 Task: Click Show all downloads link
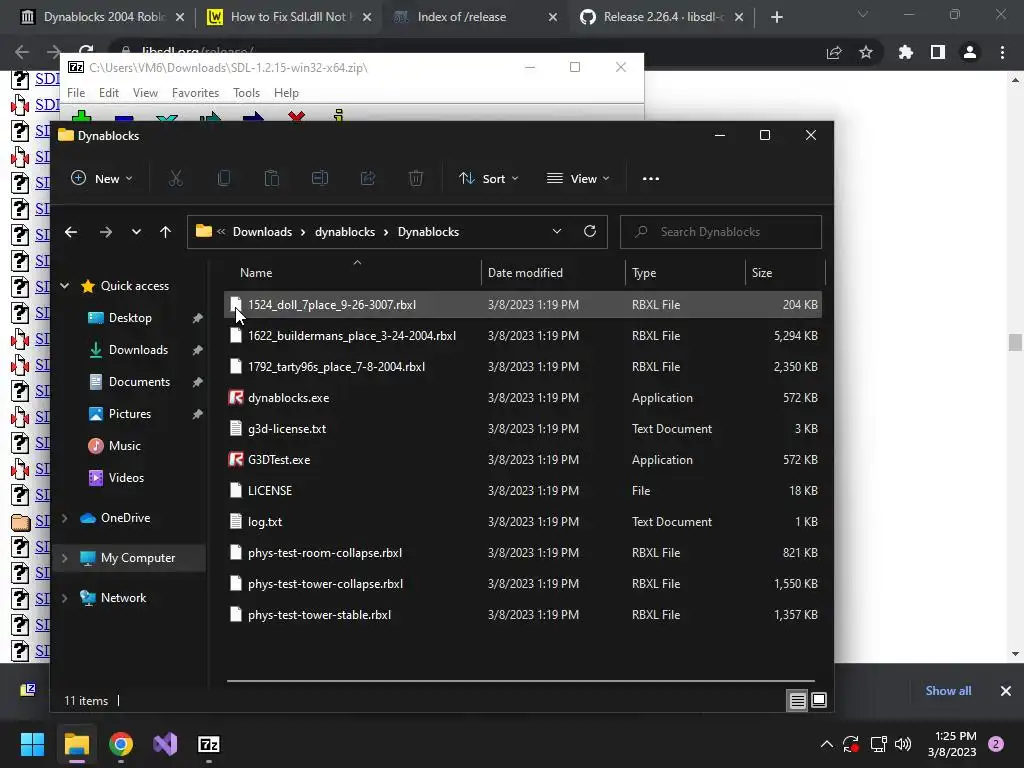948,690
